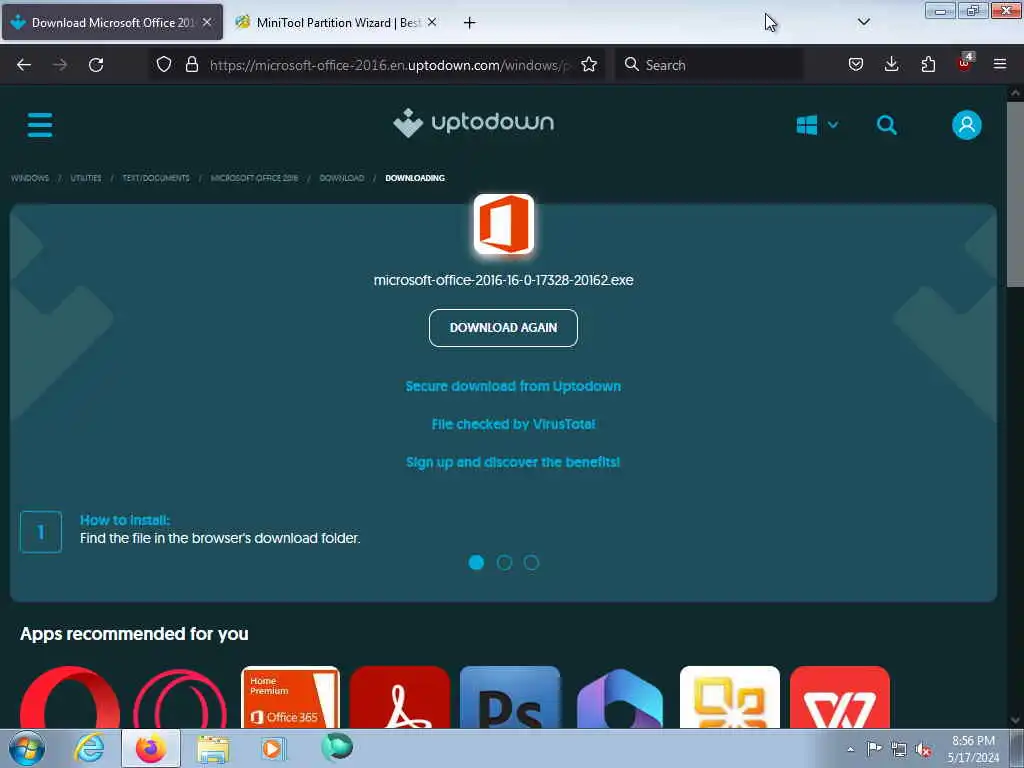Image resolution: width=1024 pixels, height=768 pixels.
Task: Reload the current page
Action: [96, 65]
